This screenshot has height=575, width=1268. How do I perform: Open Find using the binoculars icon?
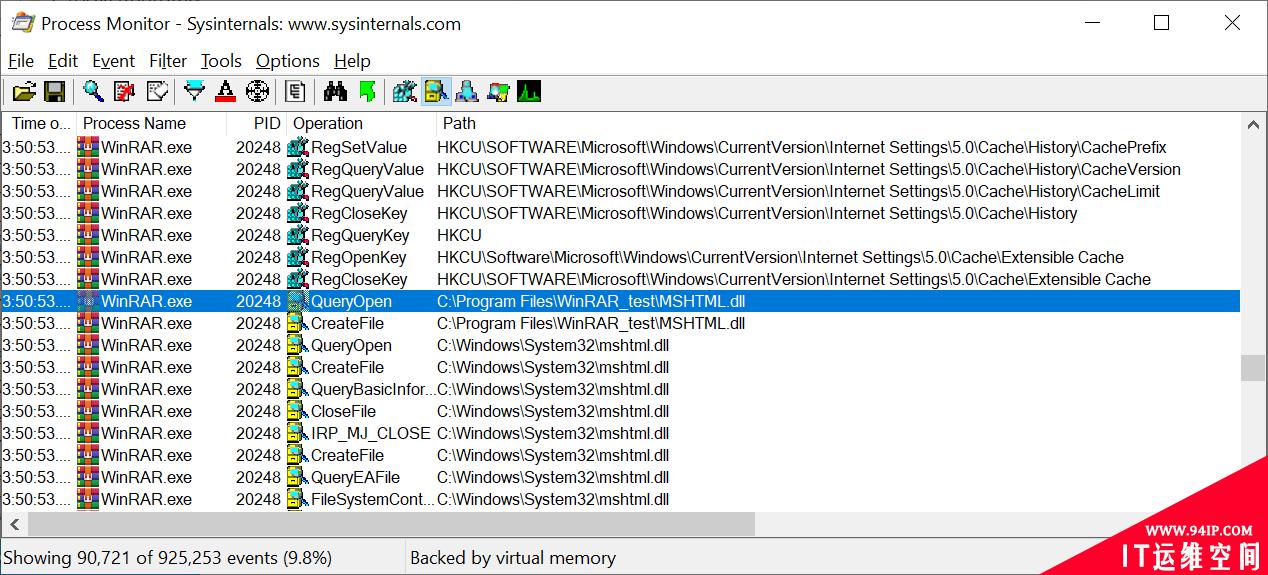(x=335, y=92)
